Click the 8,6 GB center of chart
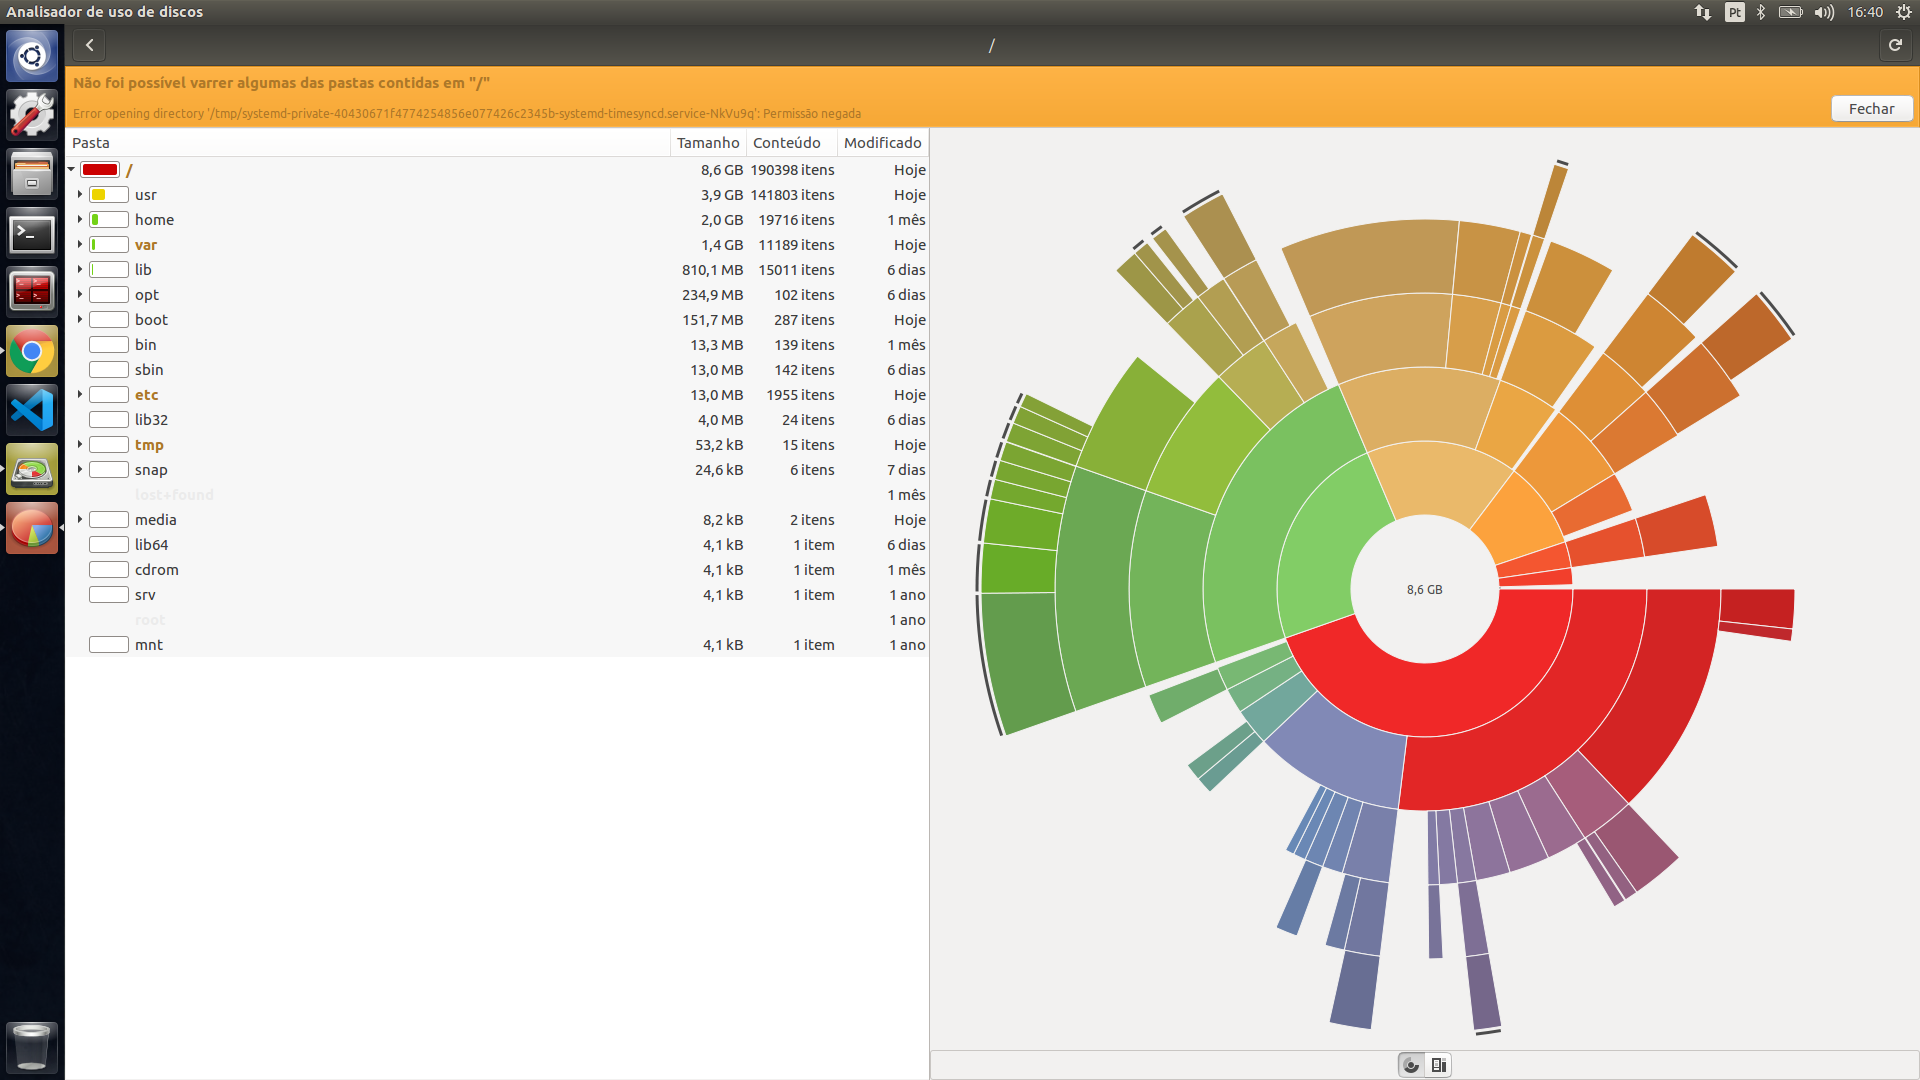 [1424, 590]
